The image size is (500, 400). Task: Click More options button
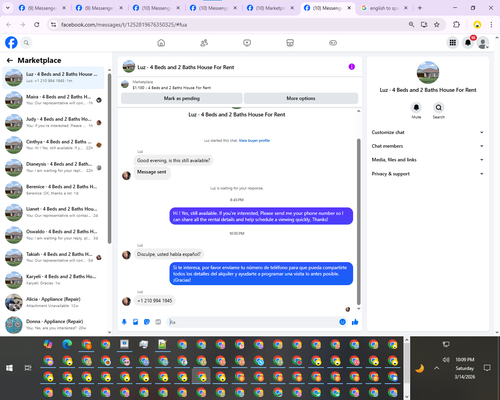[x=301, y=98]
